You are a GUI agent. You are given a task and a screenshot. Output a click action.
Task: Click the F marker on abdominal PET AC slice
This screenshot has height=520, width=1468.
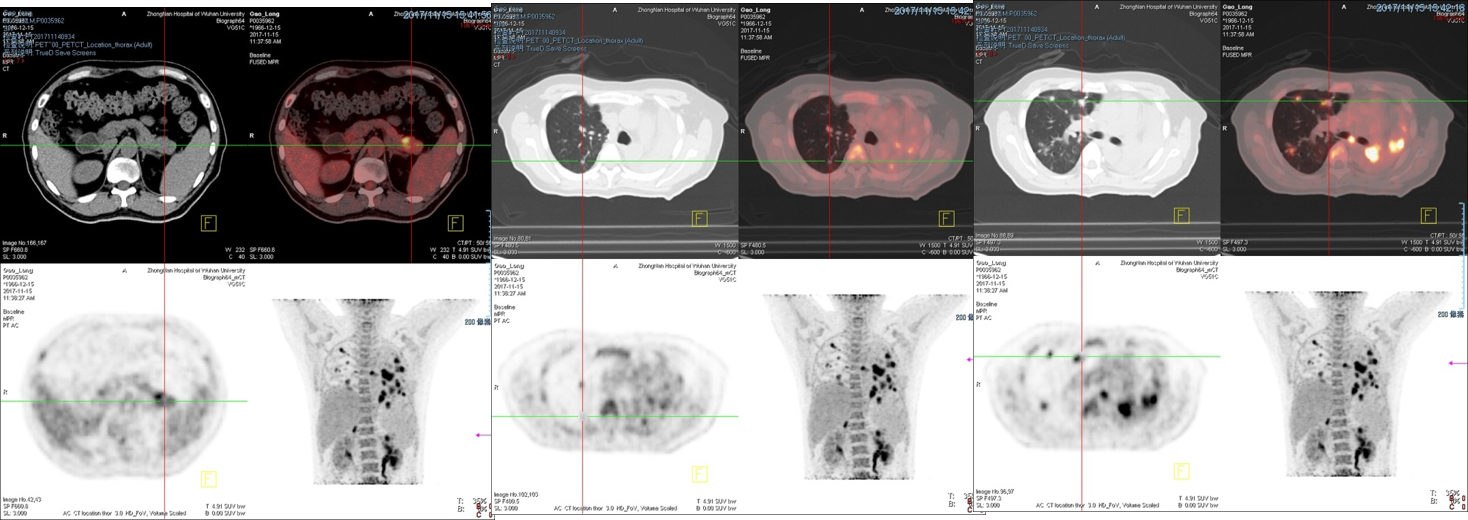[209, 479]
